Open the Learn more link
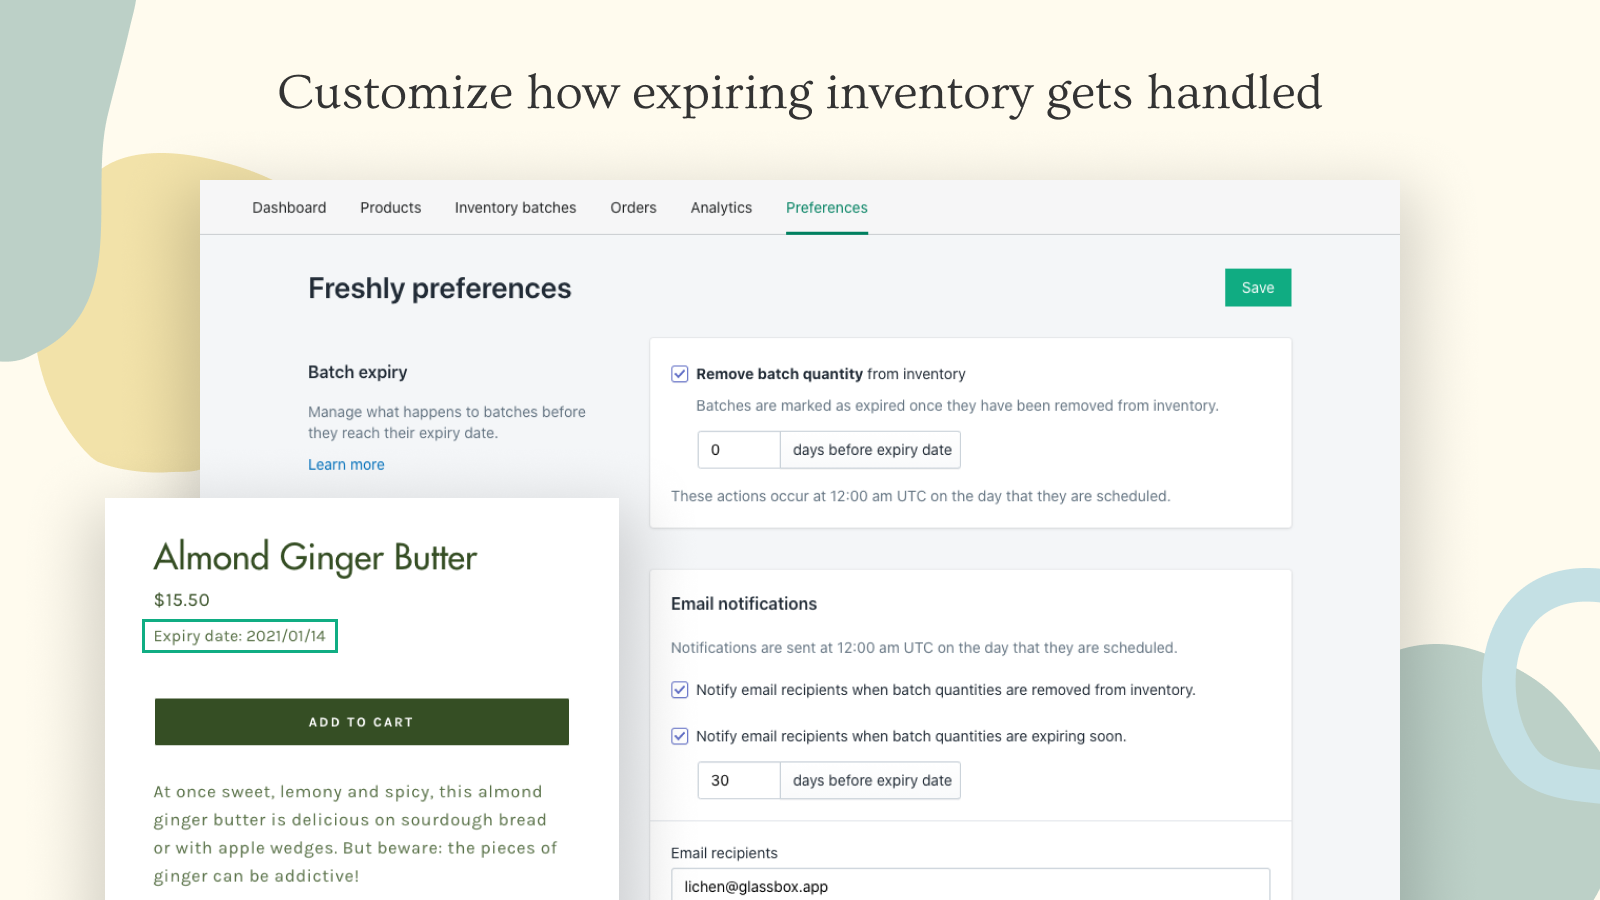This screenshot has width=1600, height=900. (346, 464)
